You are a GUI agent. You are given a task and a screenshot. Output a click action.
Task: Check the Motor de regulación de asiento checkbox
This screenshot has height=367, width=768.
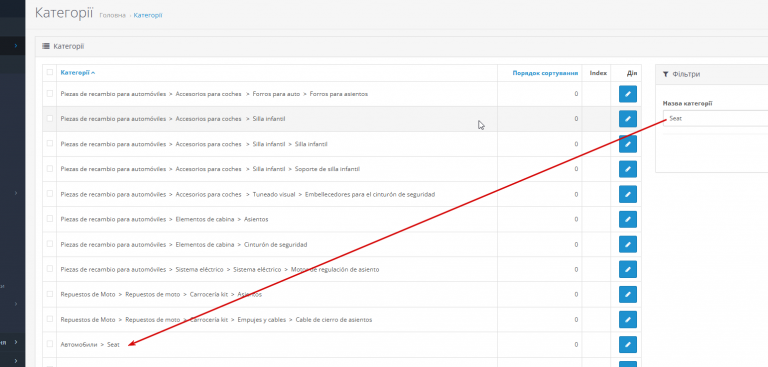[49, 269]
